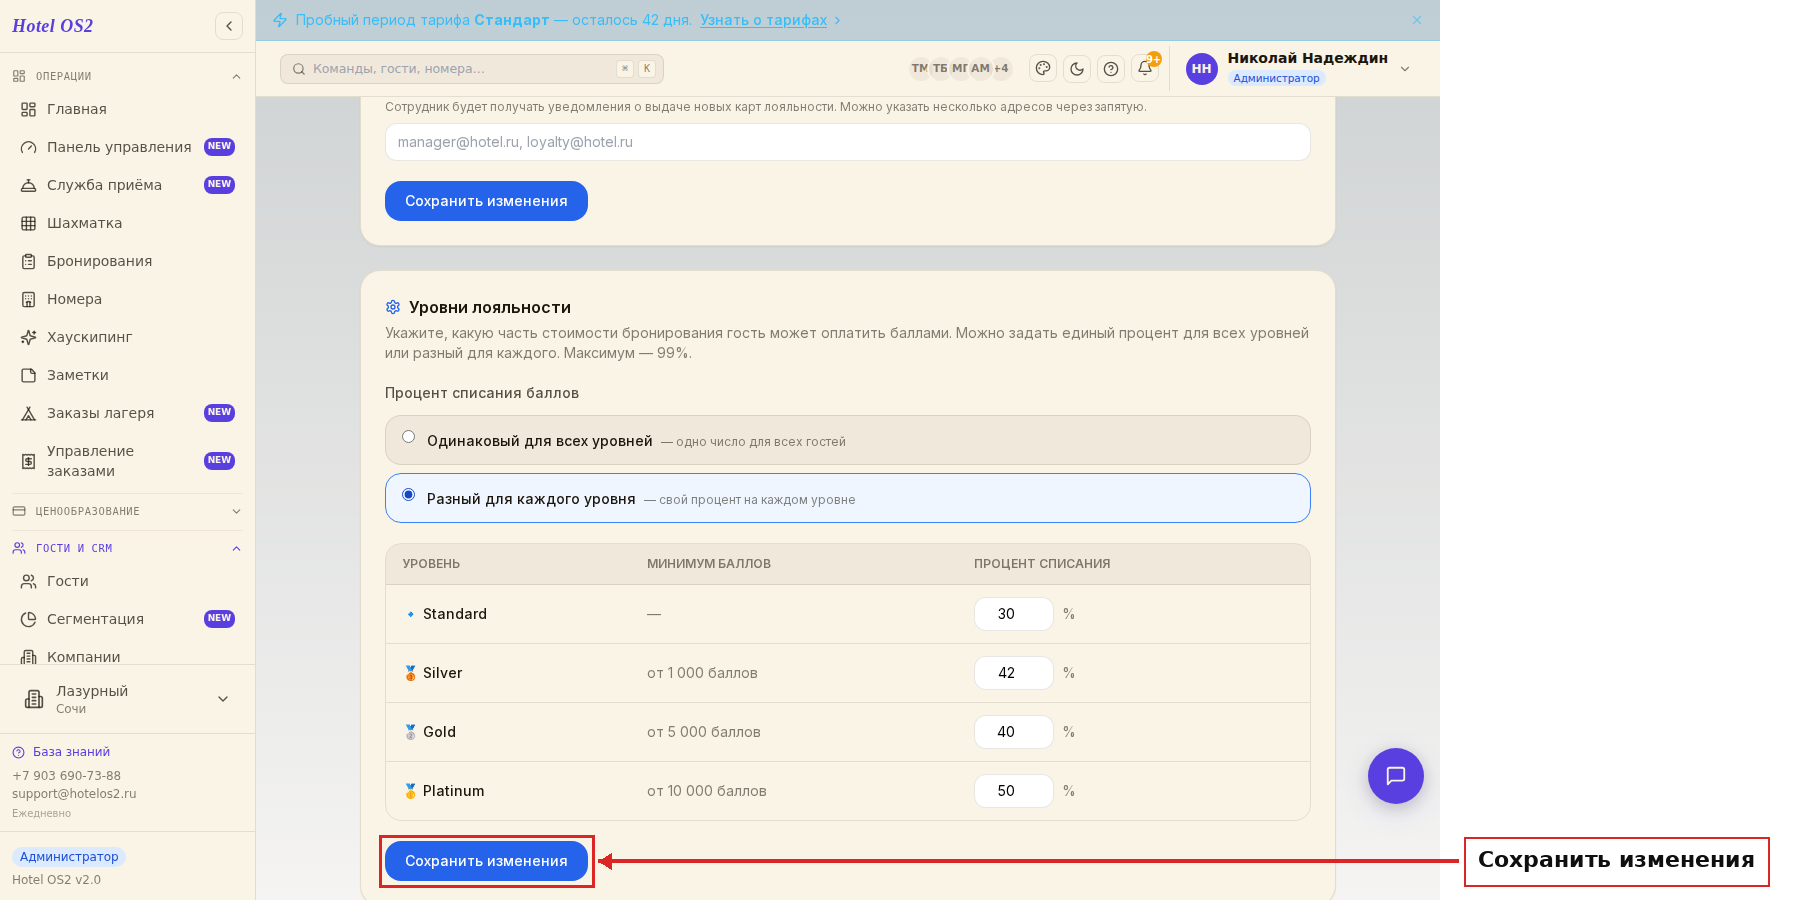
Task: Open the Лазурный hotel switcher dropdown
Action: [127, 699]
